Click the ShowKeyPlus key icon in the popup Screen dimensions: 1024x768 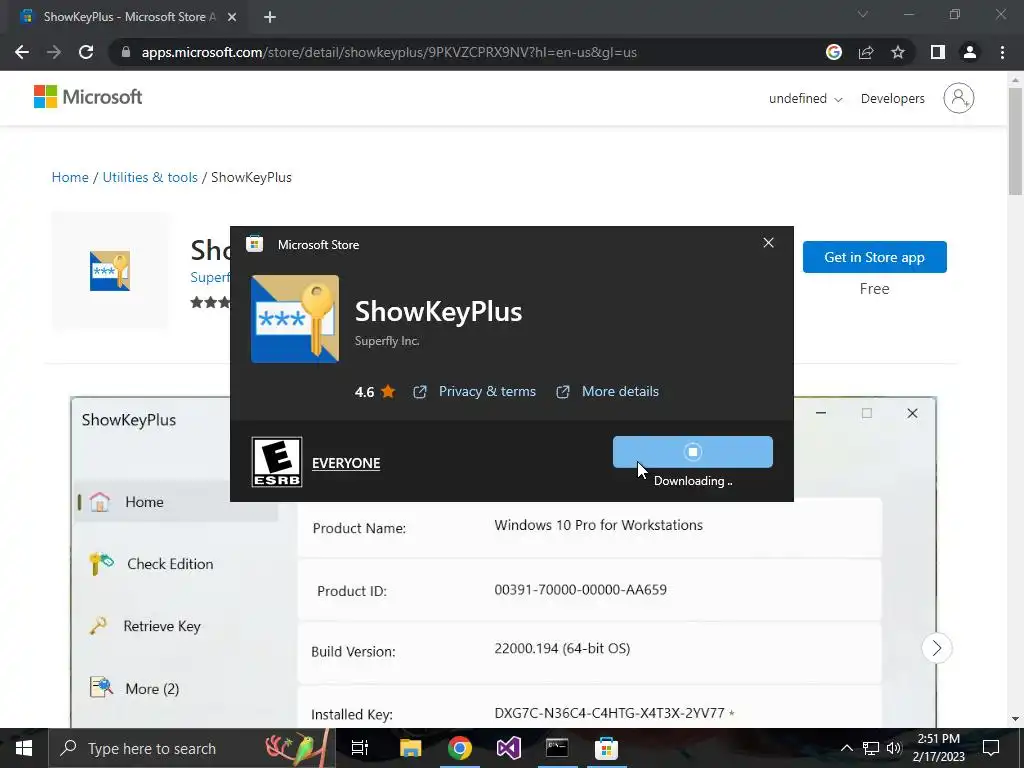pyautogui.click(x=295, y=319)
